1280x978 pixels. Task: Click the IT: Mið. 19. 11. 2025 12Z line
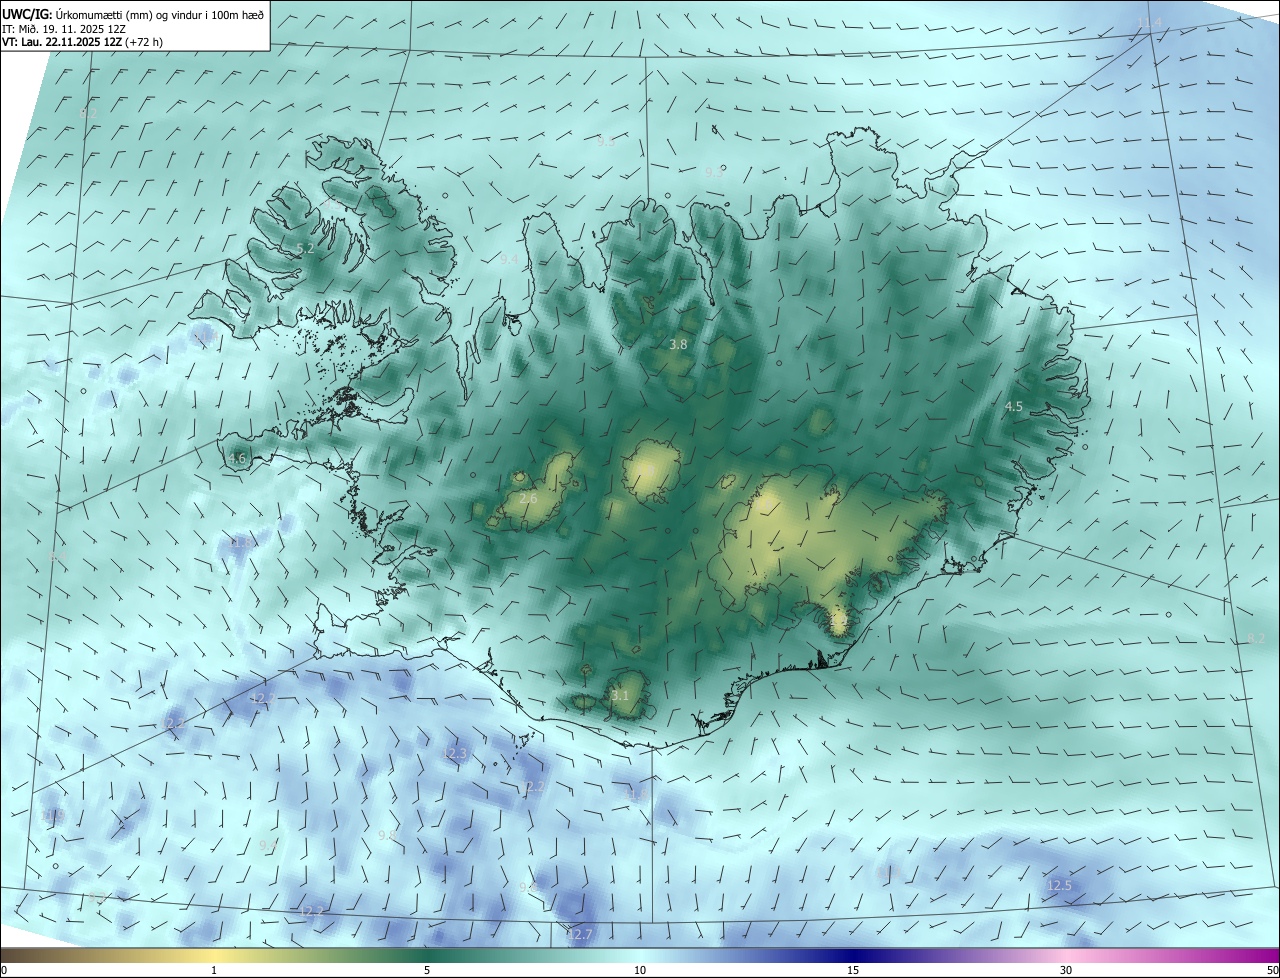66,29
